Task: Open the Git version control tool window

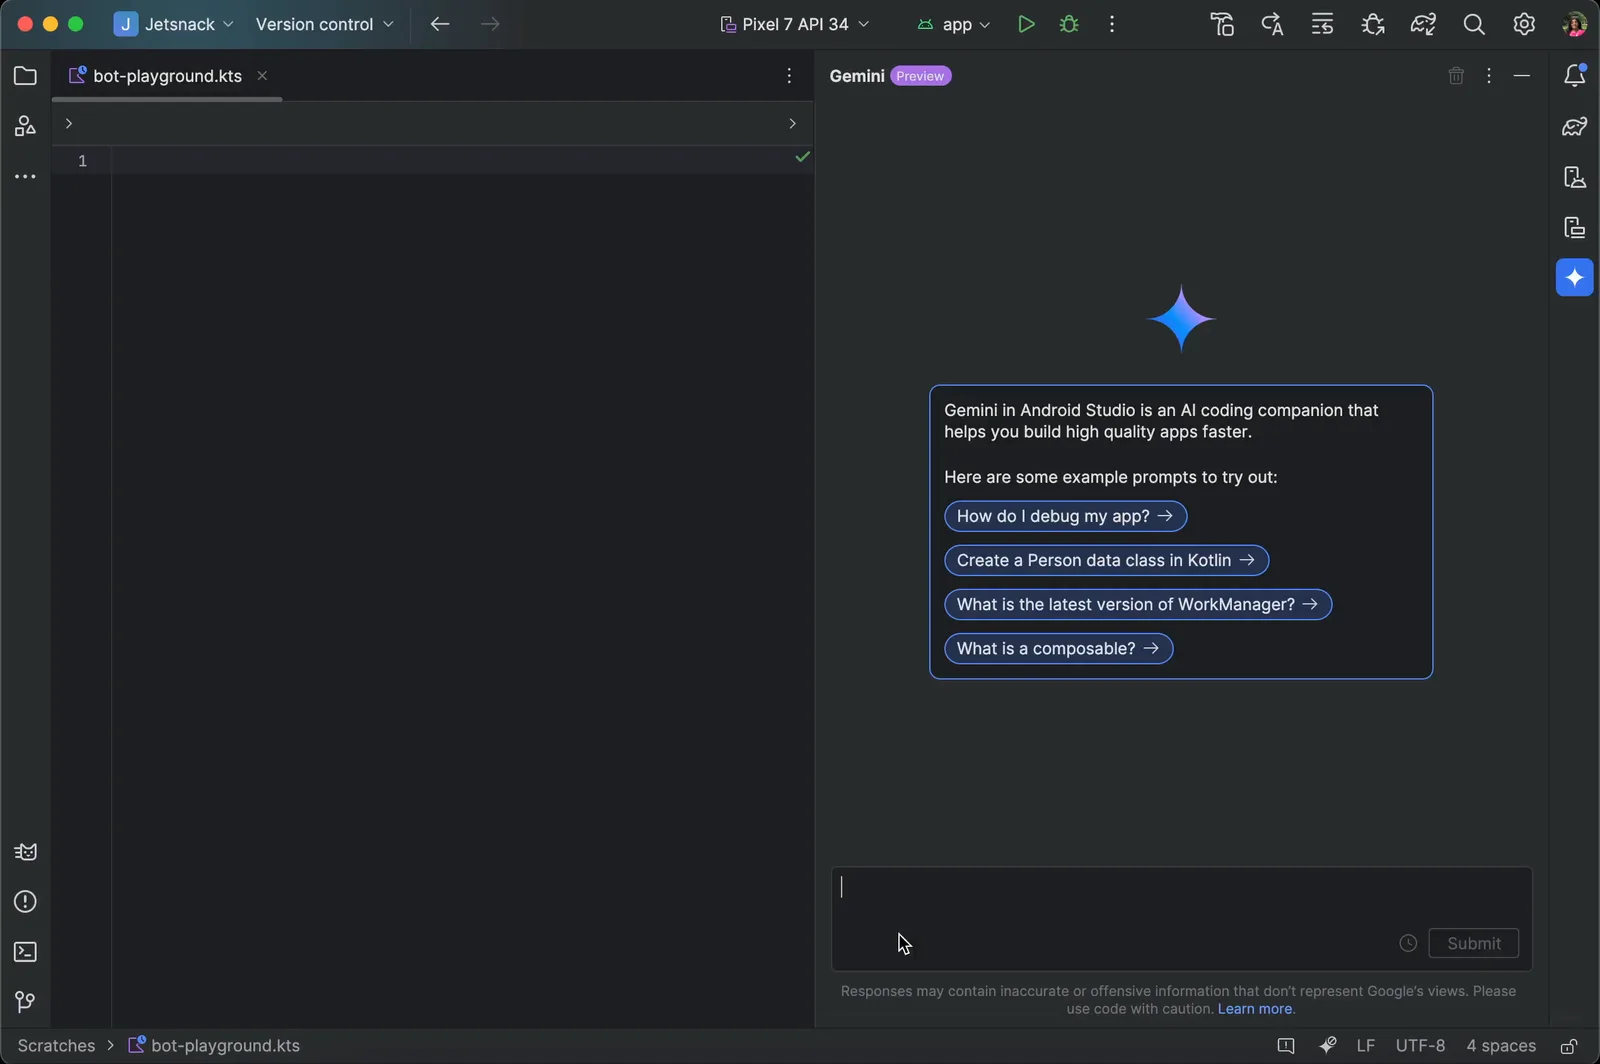Action: pos(25,1002)
